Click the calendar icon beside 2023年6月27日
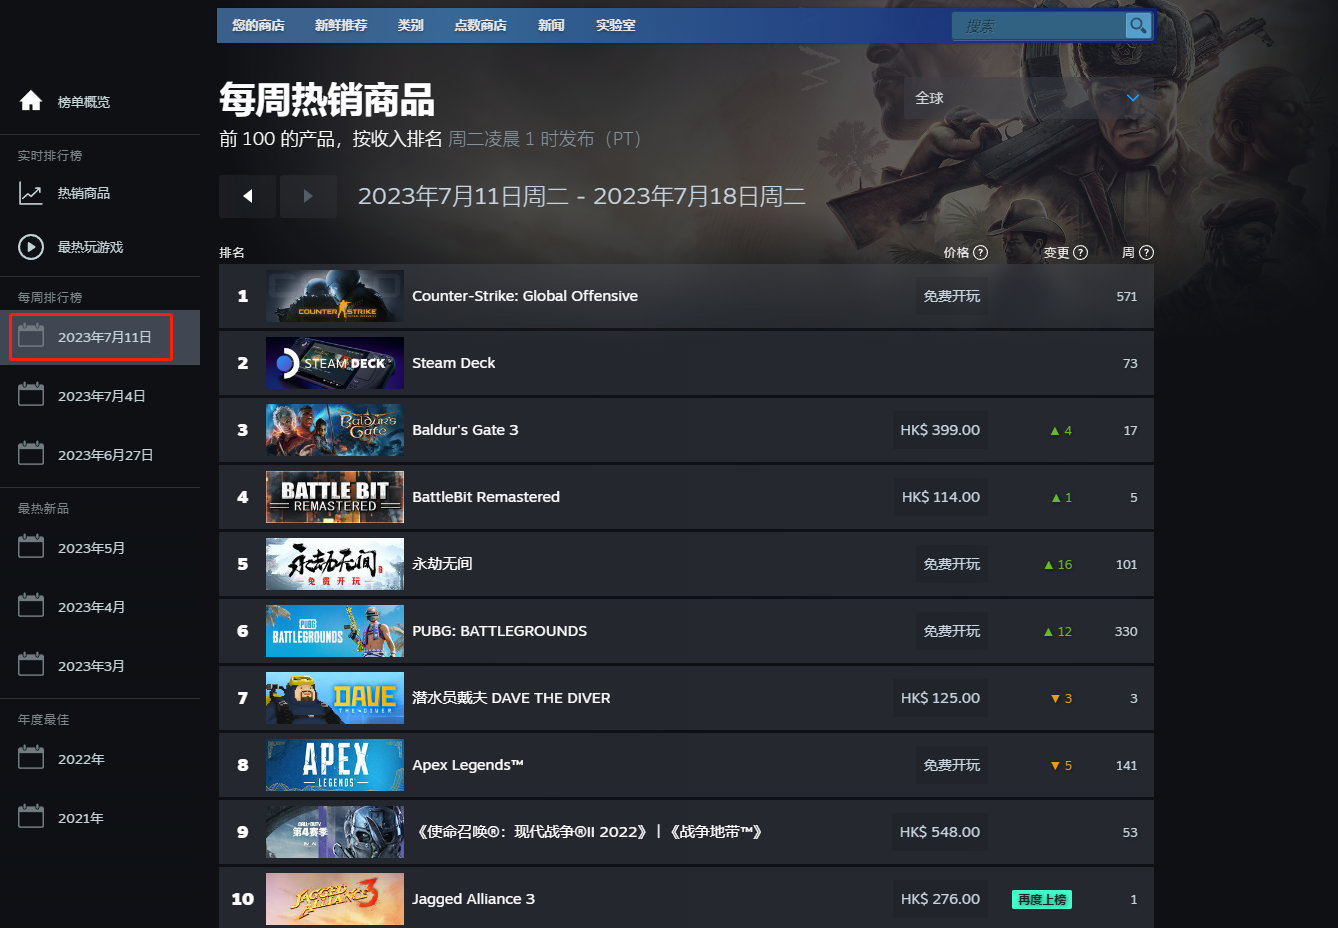This screenshot has height=928, width=1338. [31, 454]
